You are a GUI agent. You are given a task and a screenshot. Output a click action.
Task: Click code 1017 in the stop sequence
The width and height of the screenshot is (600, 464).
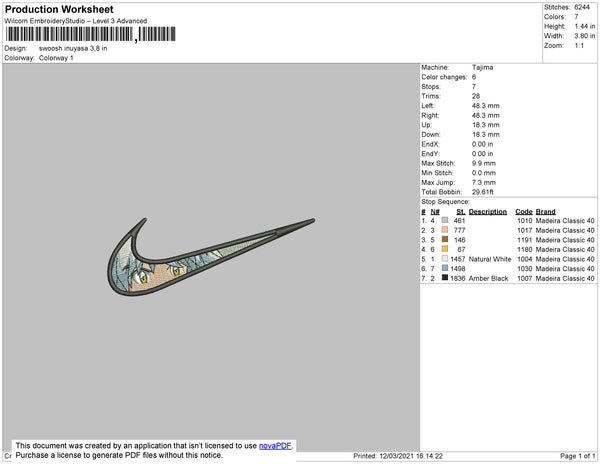tap(525, 230)
